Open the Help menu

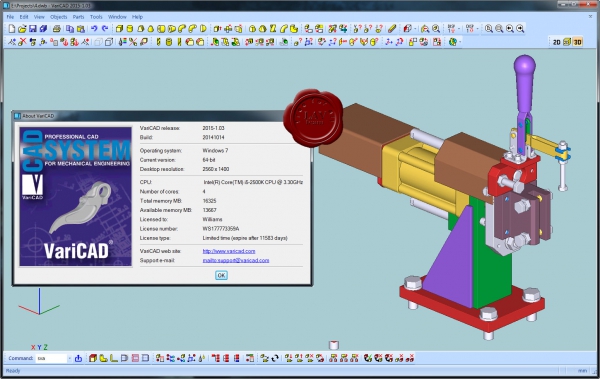137,17
